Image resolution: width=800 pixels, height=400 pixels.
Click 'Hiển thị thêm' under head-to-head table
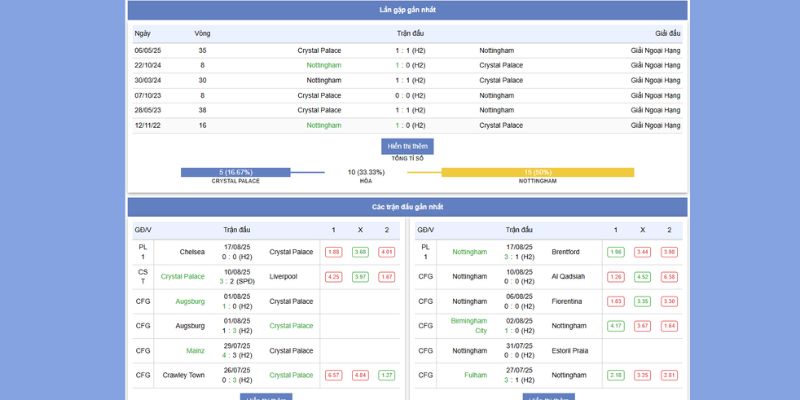pyautogui.click(x=407, y=146)
